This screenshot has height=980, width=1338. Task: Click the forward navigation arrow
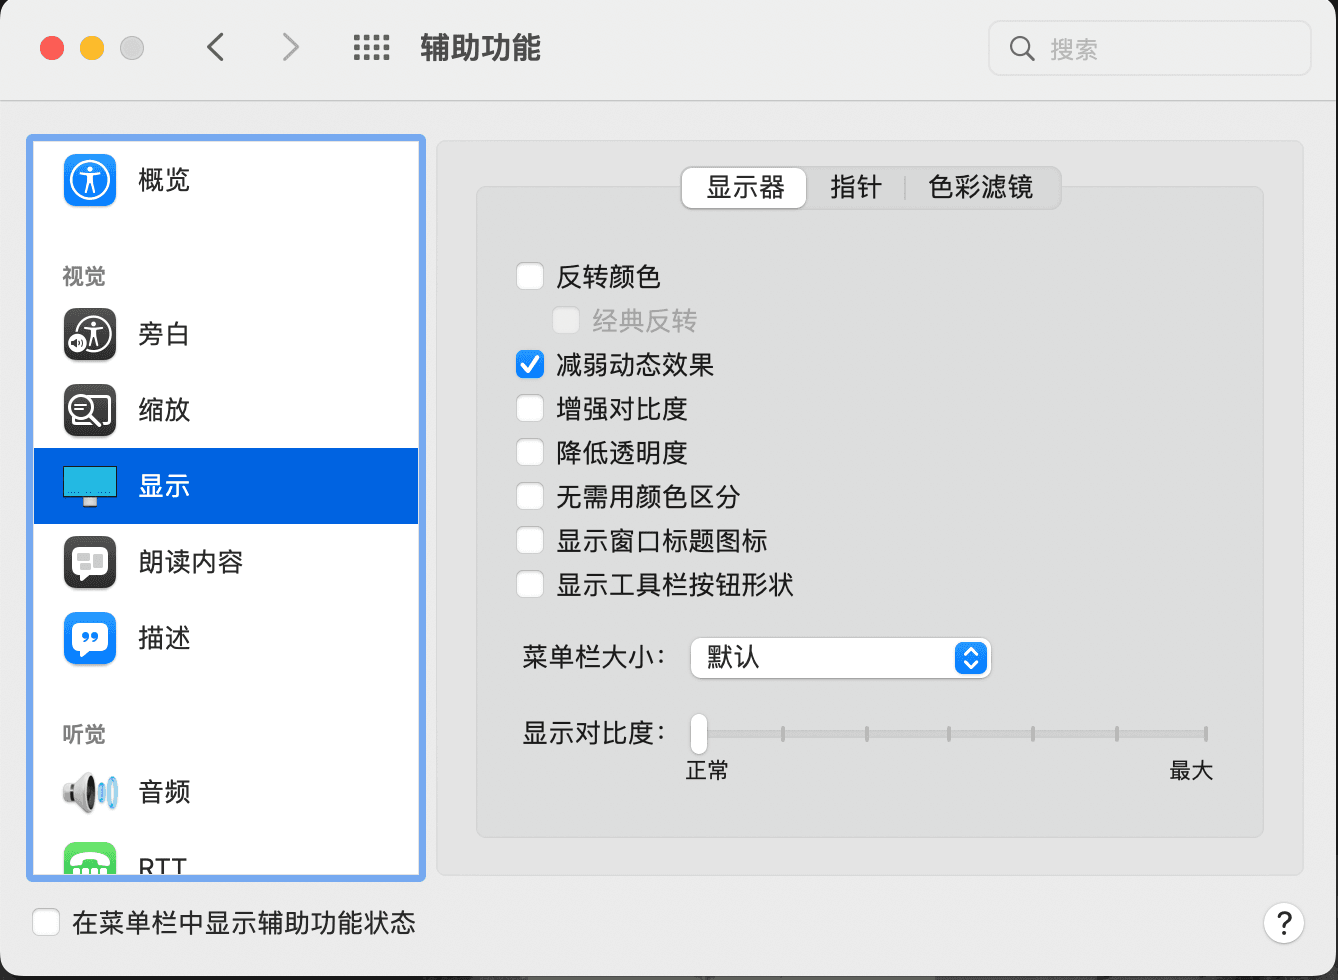[290, 47]
